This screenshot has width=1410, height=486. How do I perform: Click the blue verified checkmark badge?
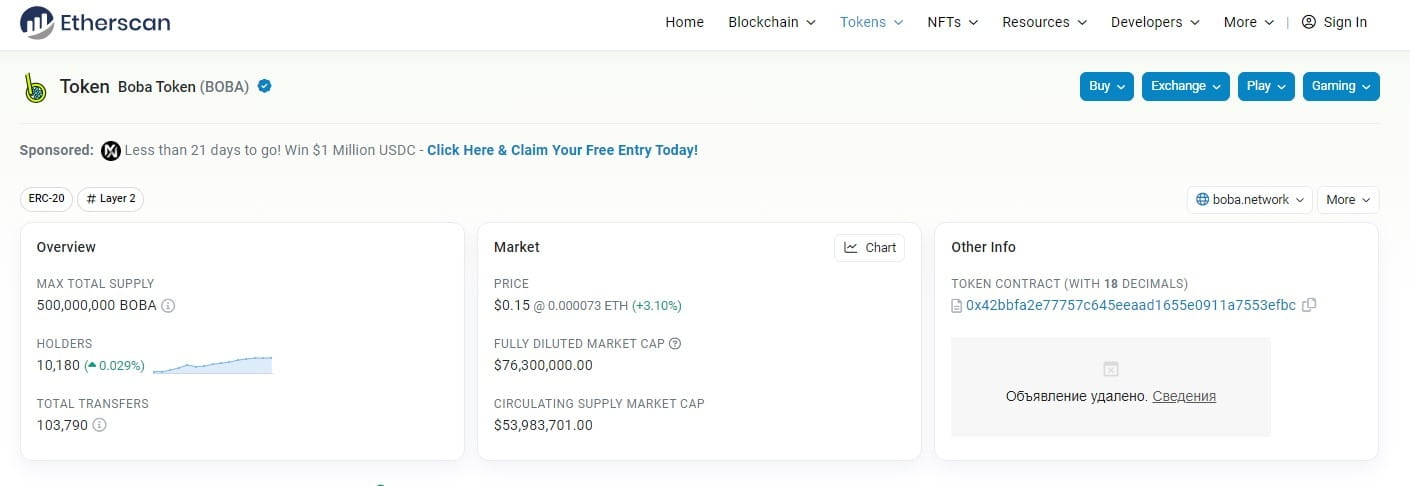click(x=265, y=87)
